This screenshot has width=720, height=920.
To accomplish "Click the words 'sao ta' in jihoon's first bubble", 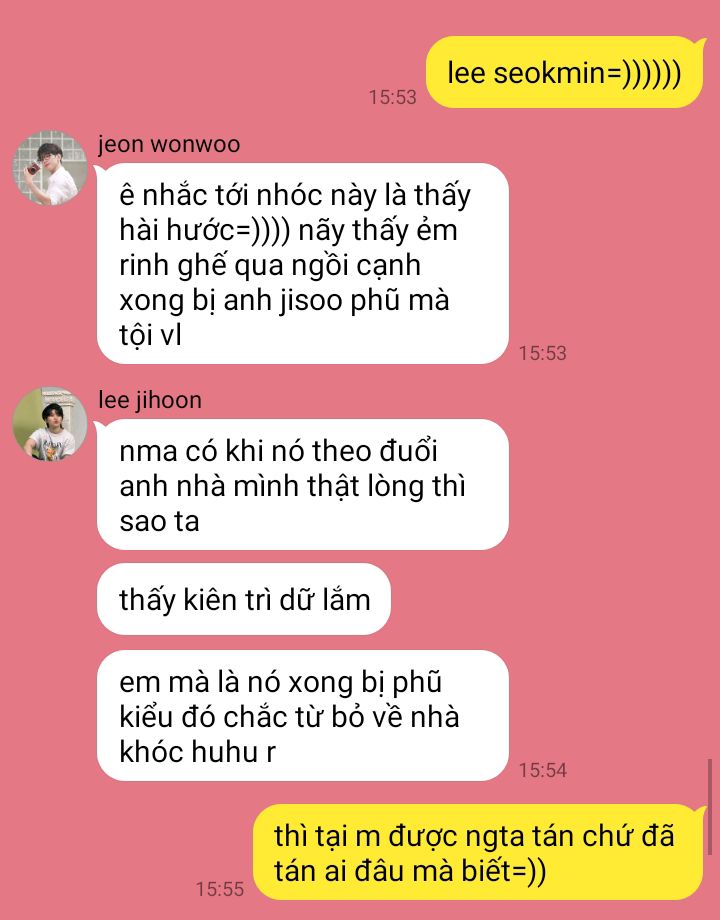I will coord(160,521).
